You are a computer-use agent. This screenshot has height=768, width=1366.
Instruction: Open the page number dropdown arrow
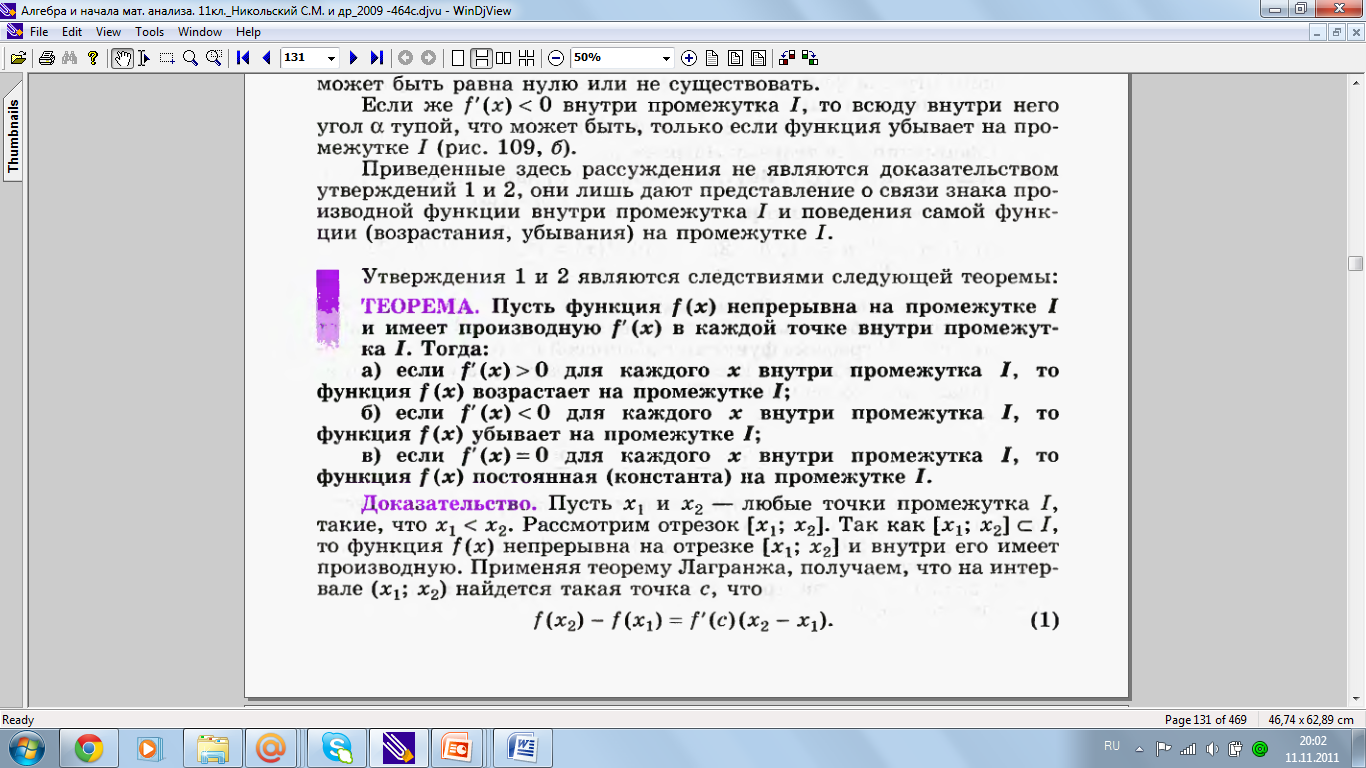(x=332, y=58)
